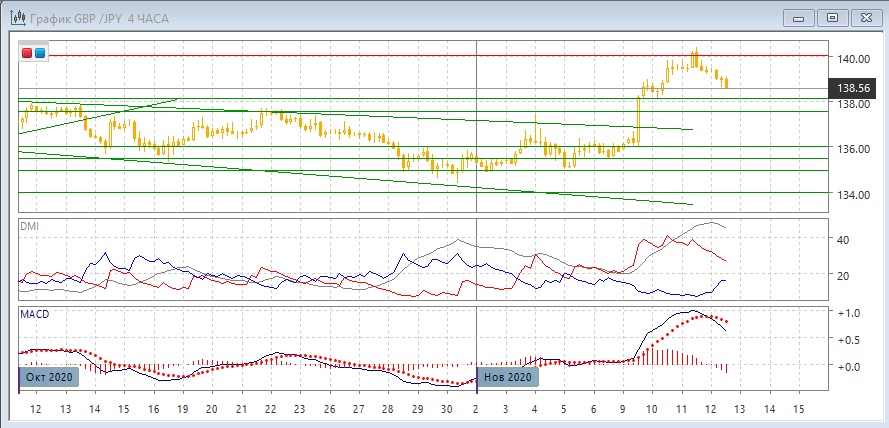
Task: Click the candlestick chart icon in title bar
Action: click(13, 18)
